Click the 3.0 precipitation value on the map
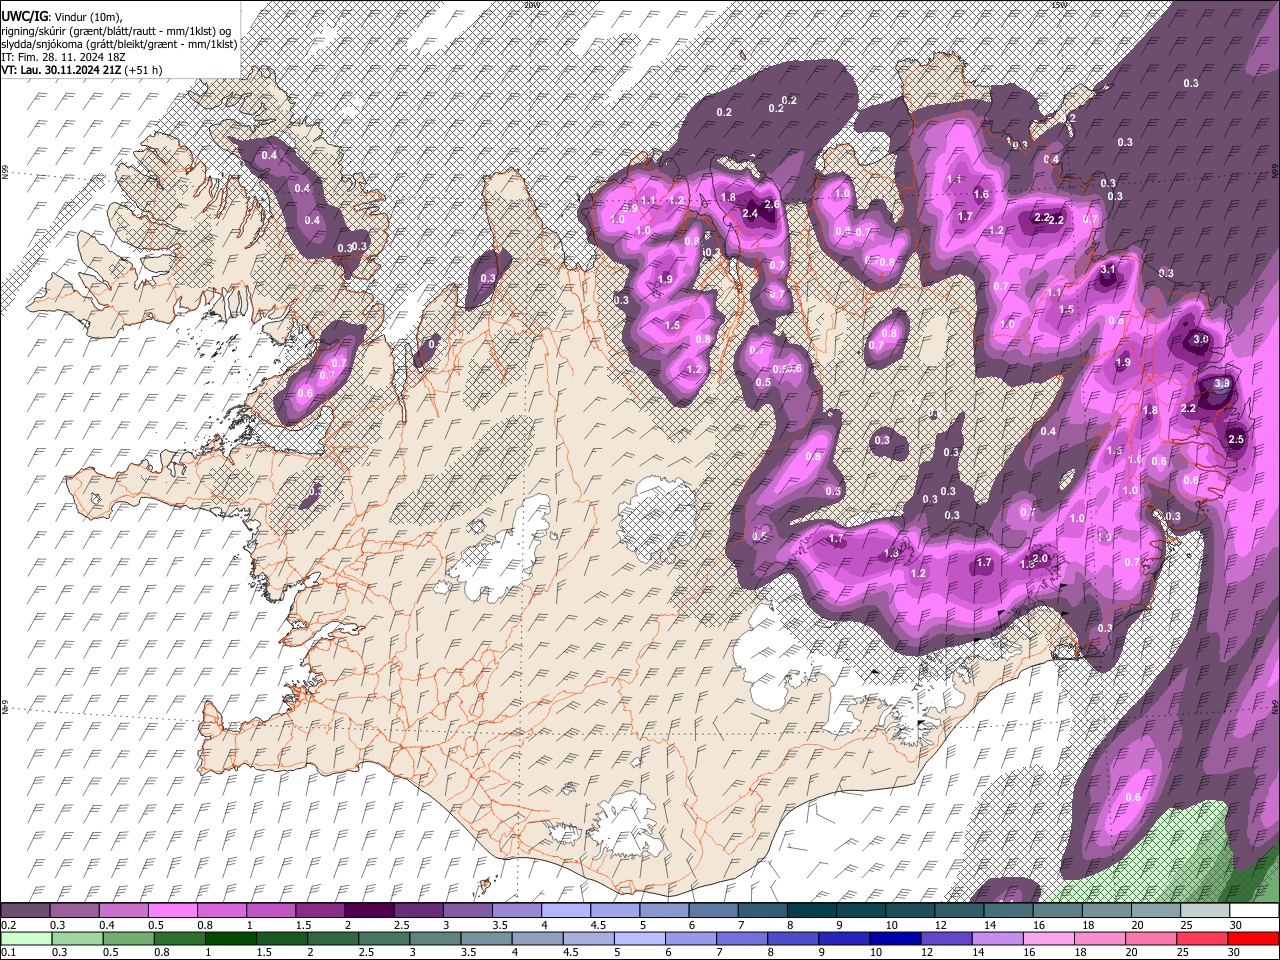The height and width of the screenshot is (960, 1280). point(1201,340)
